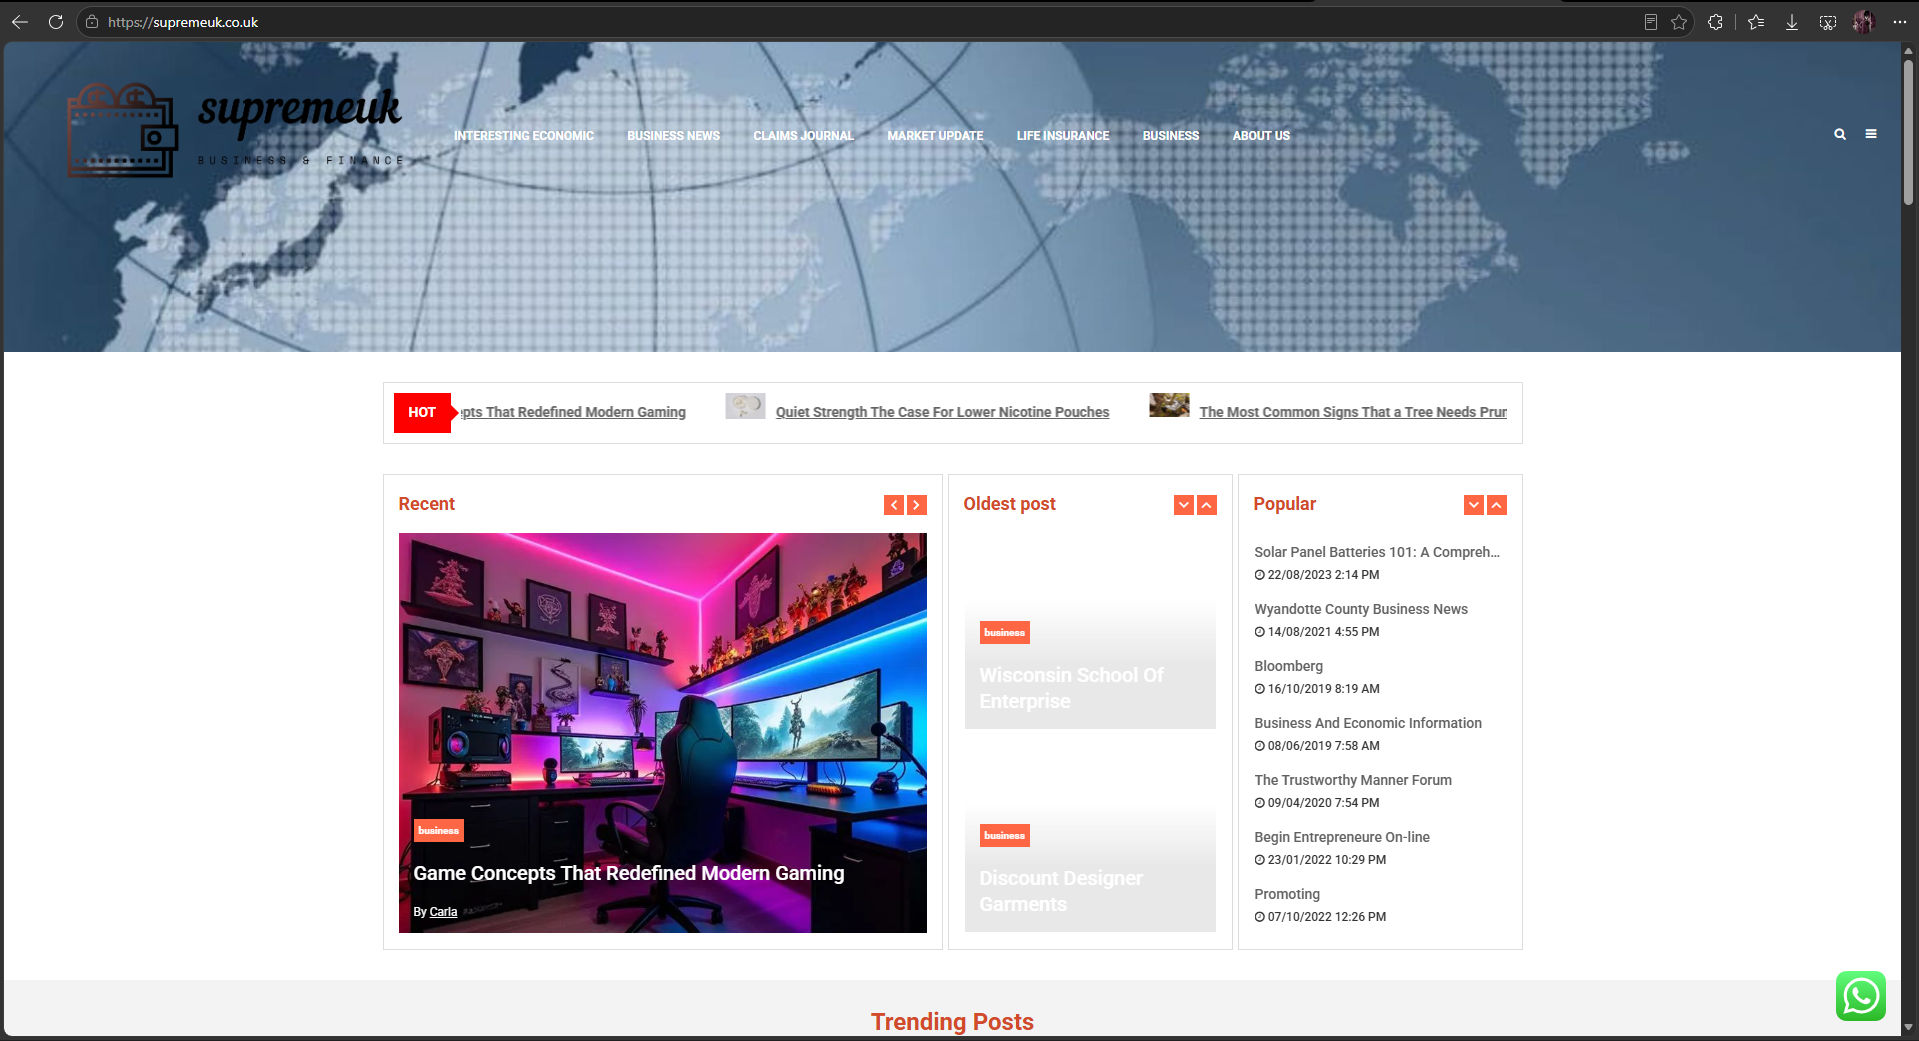Open browser settings ellipsis menu
Viewport: 1919px width, 1041px height.
(1899, 22)
